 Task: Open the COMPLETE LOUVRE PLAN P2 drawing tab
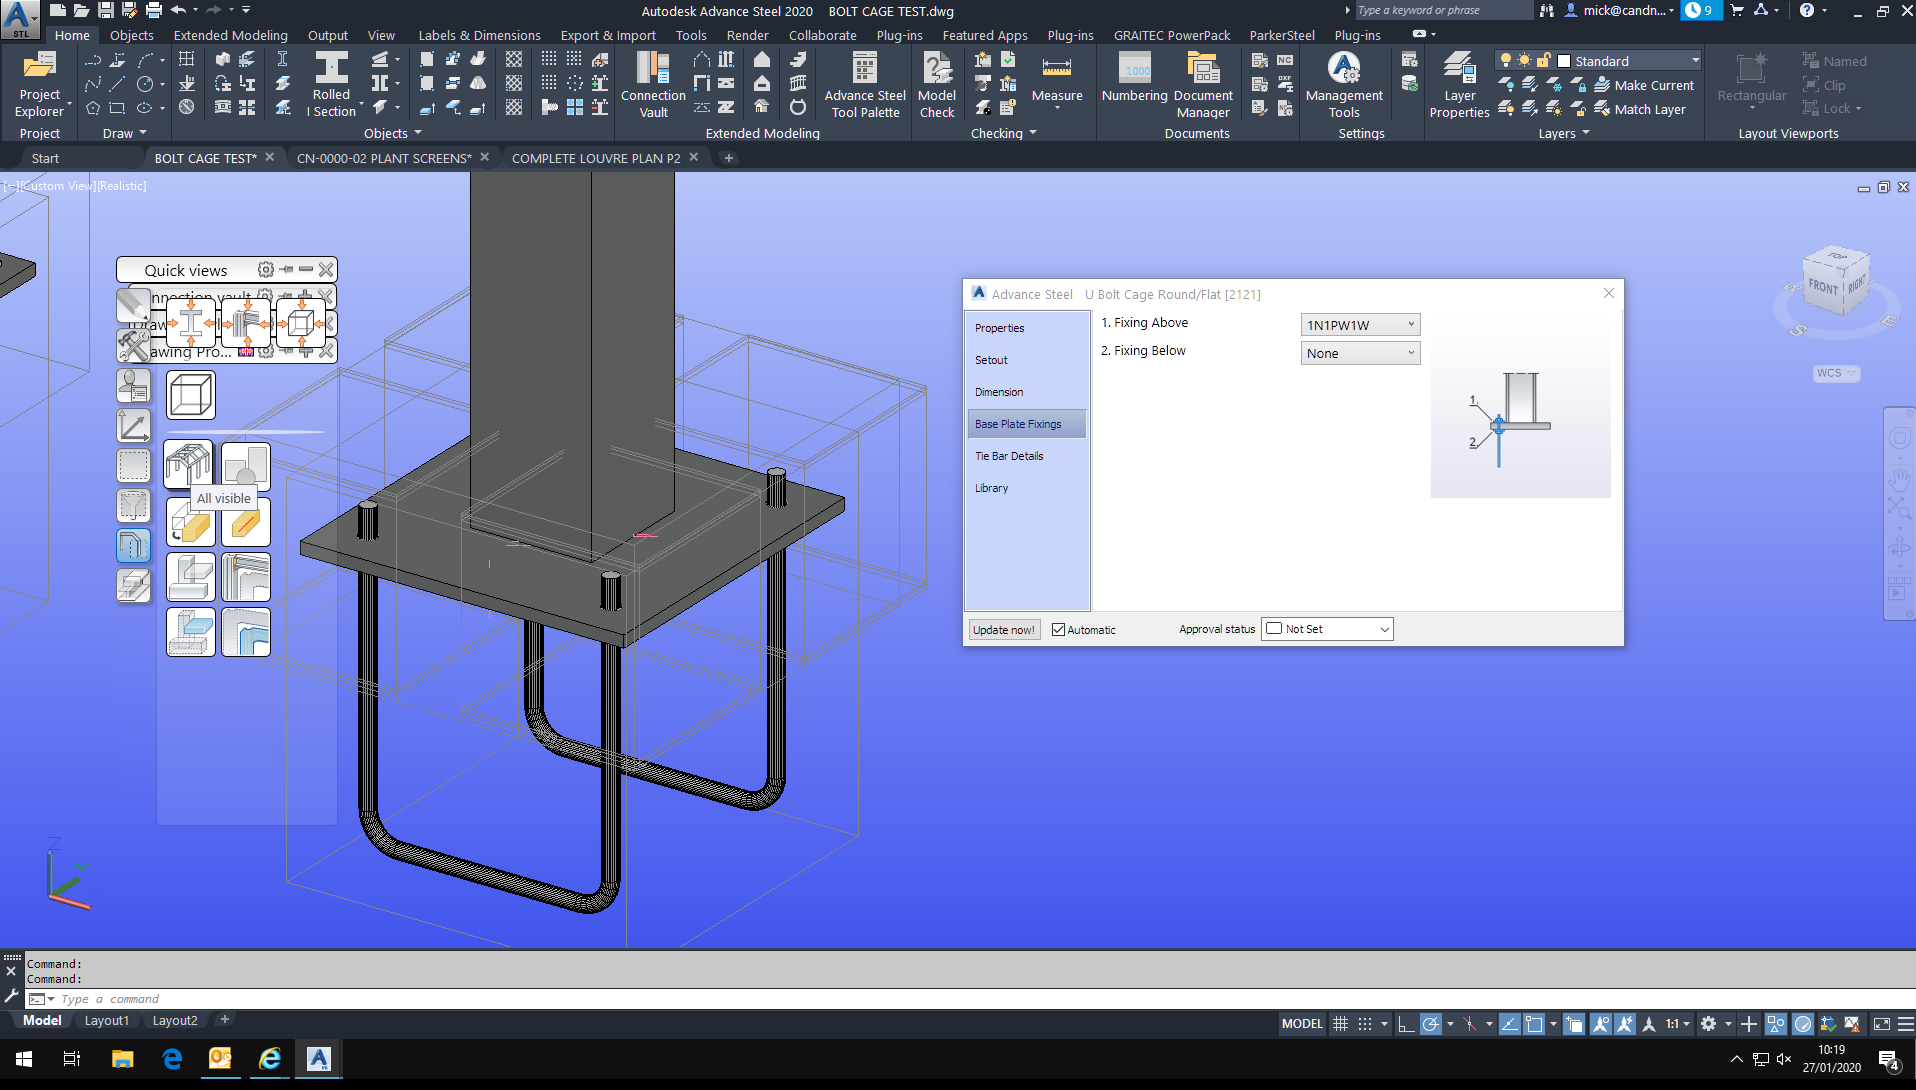pyautogui.click(x=596, y=157)
